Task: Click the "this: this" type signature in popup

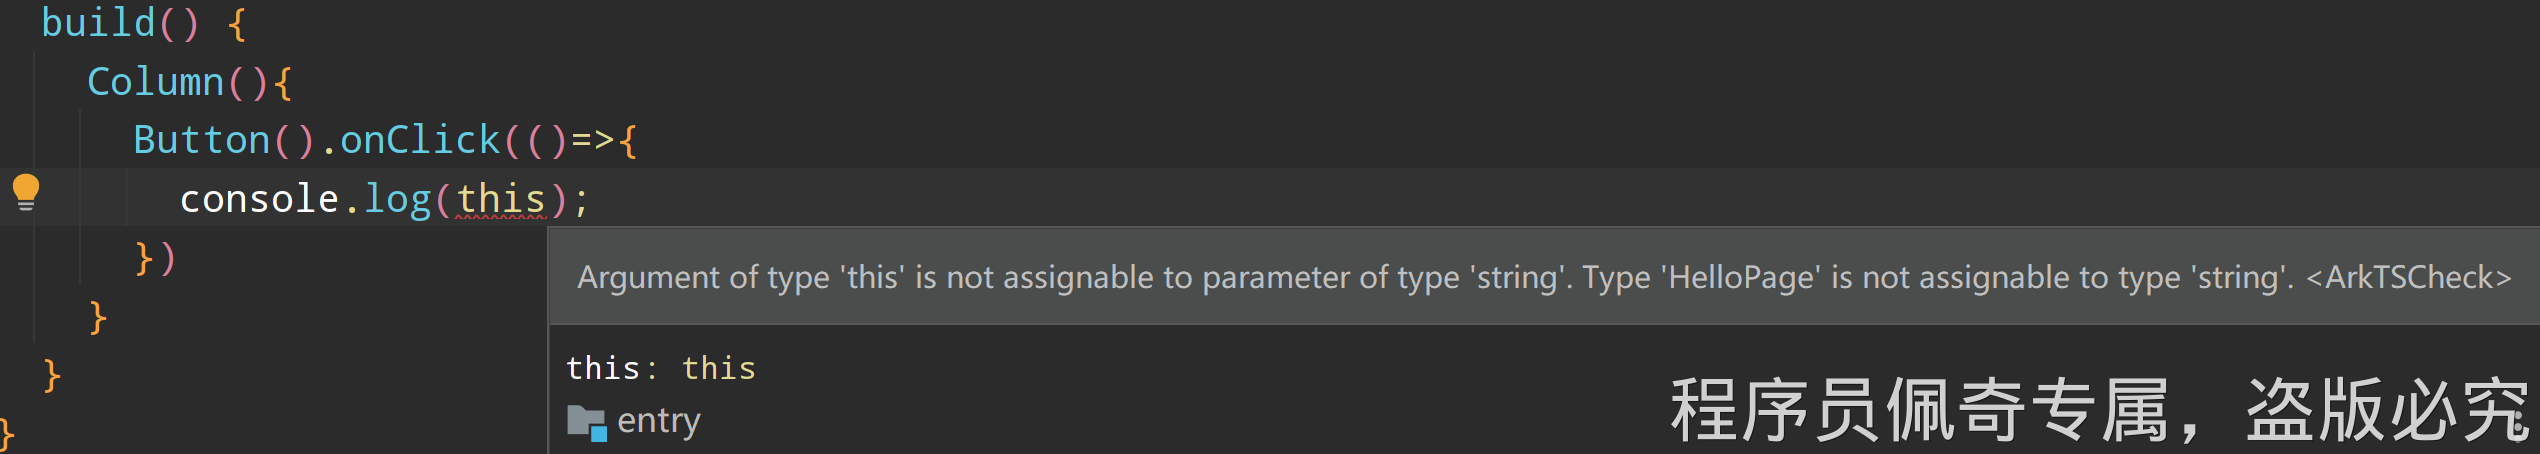Action: [660, 368]
